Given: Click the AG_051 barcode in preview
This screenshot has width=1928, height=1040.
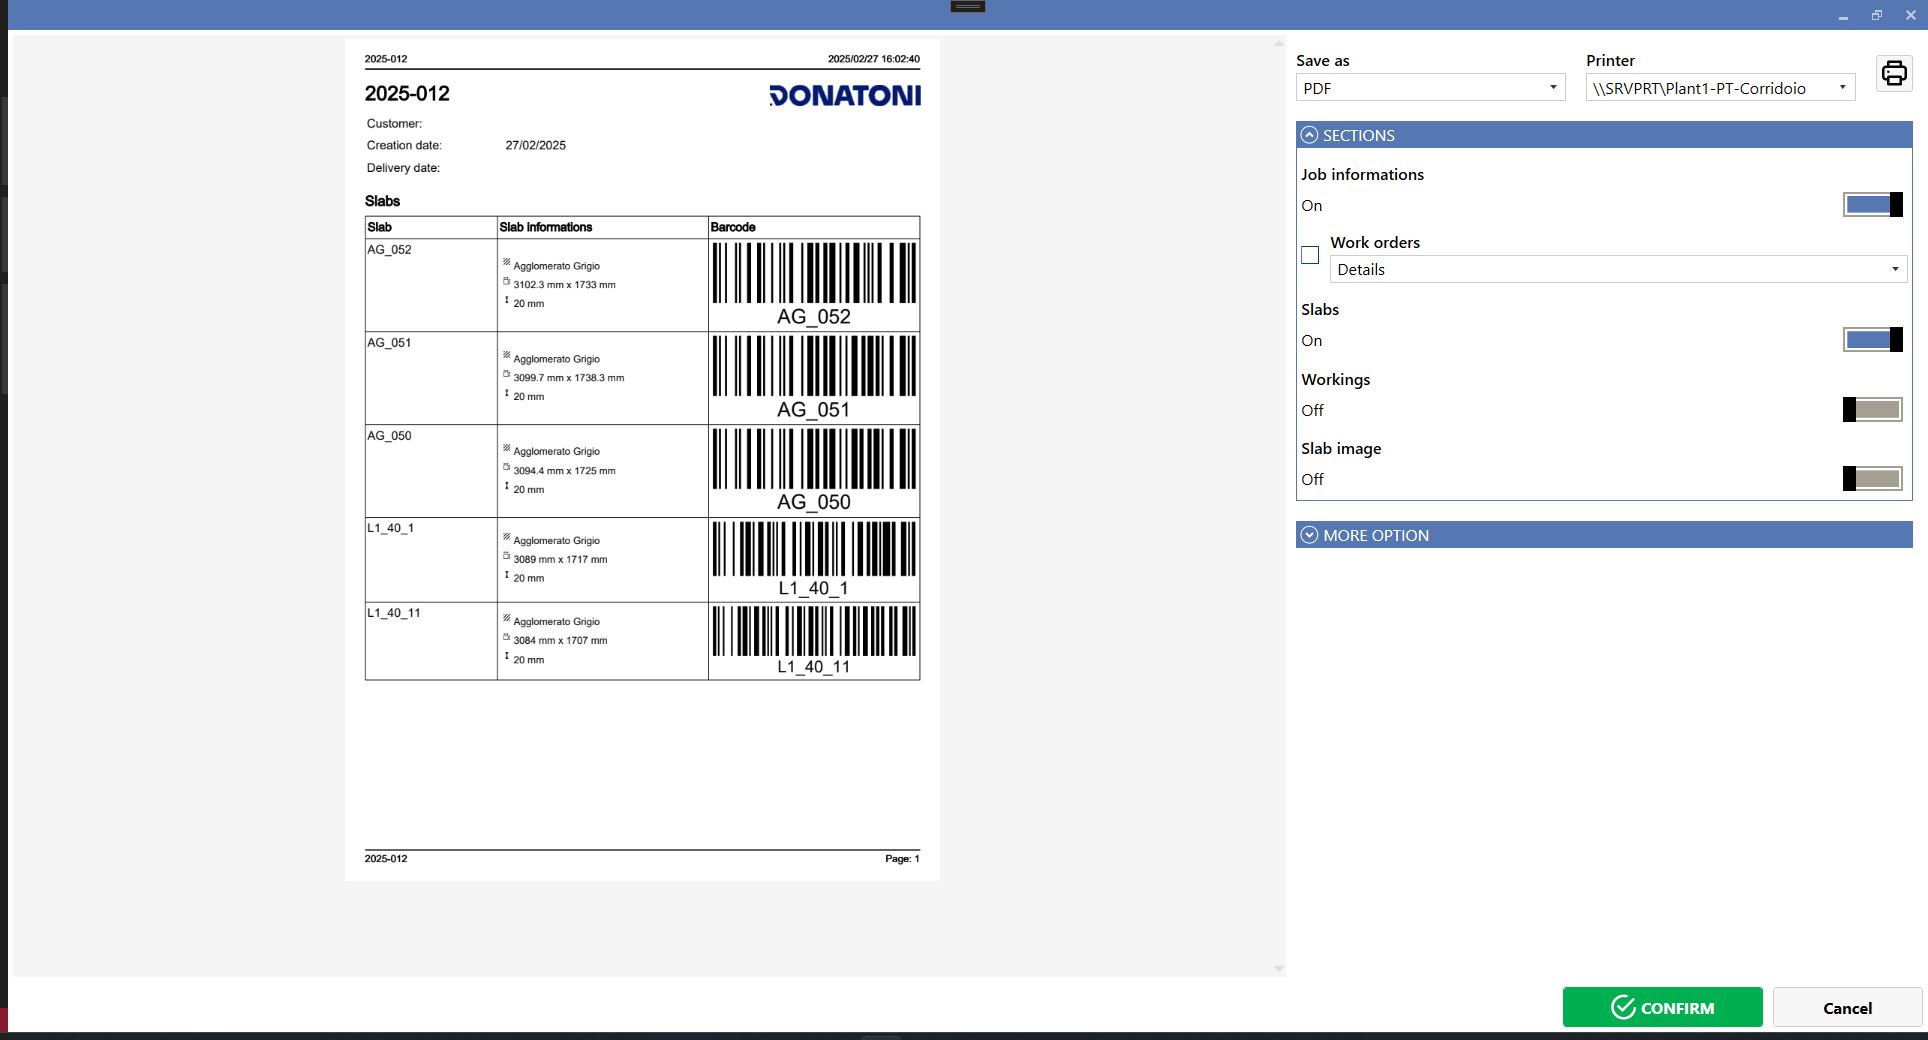Looking at the screenshot, I should click(814, 378).
